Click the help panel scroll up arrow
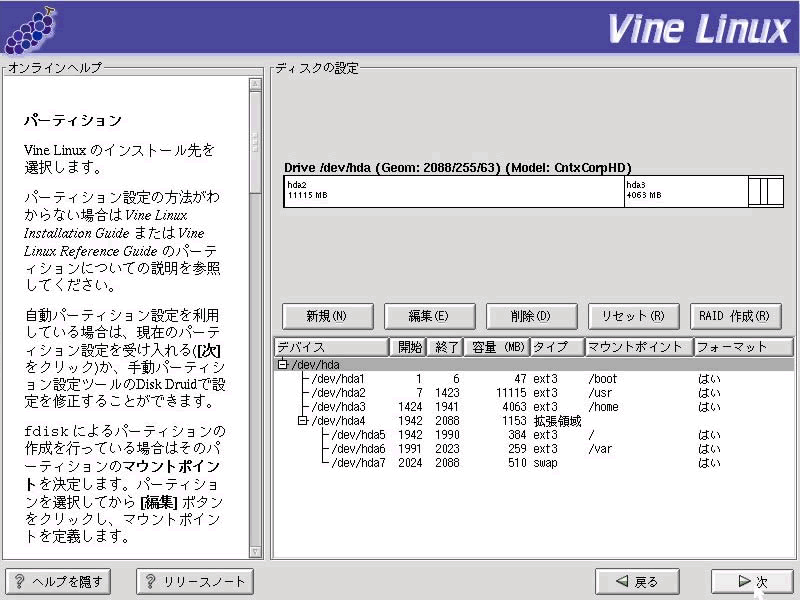Image resolution: width=800 pixels, height=600 pixels. (x=255, y=84)
